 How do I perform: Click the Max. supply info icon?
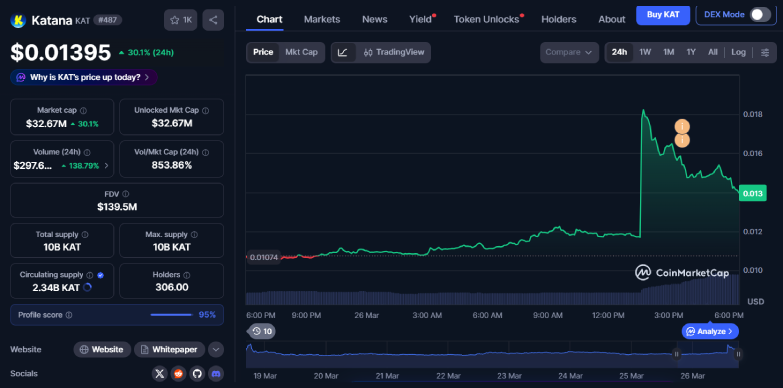pos(194,234)
